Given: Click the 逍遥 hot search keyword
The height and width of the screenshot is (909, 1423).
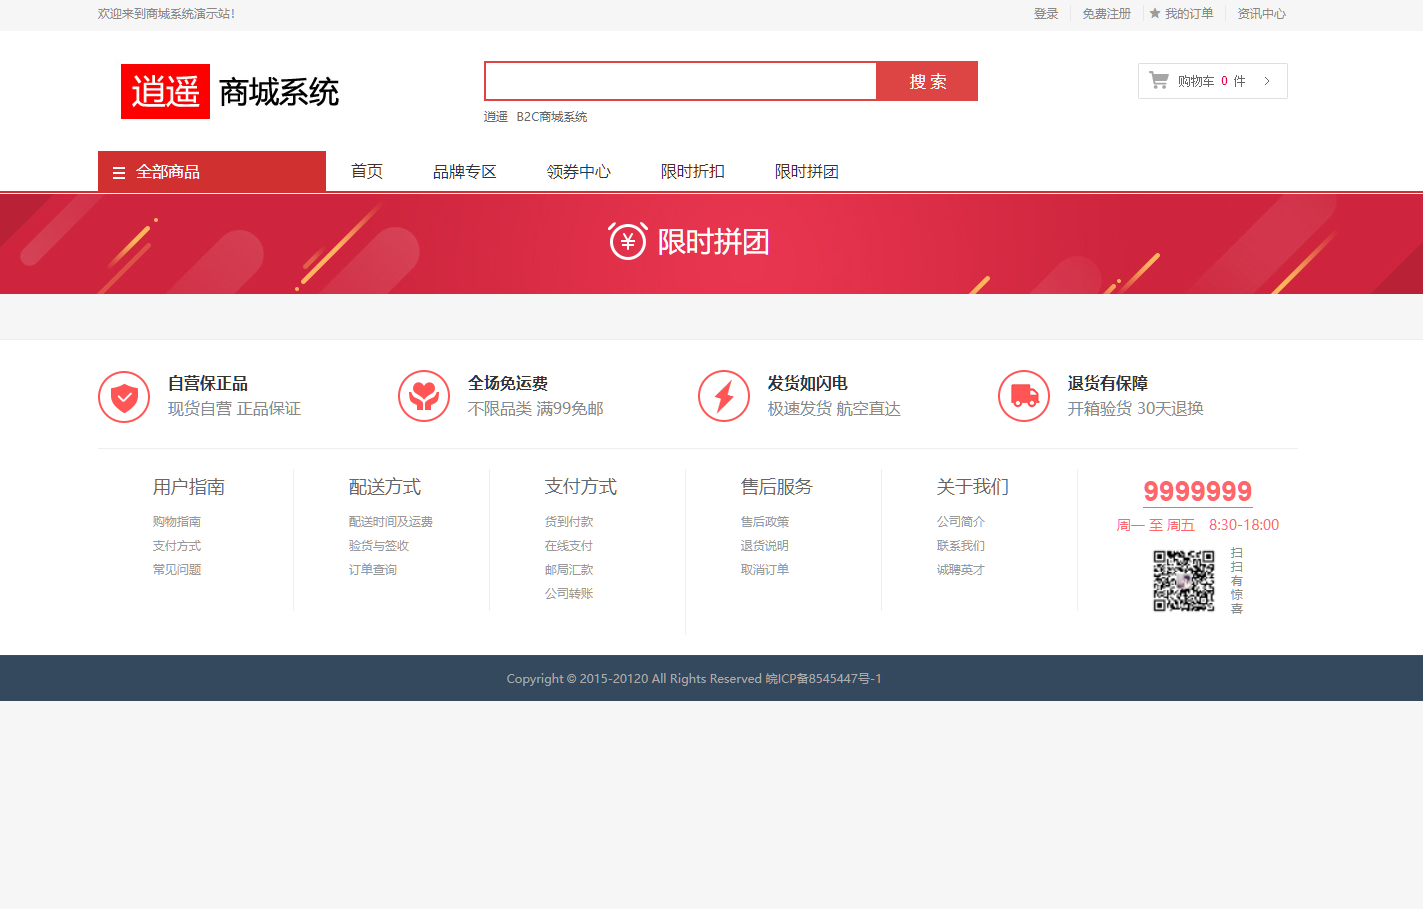Looking at the screenshot, I should [x=496, y=117].
